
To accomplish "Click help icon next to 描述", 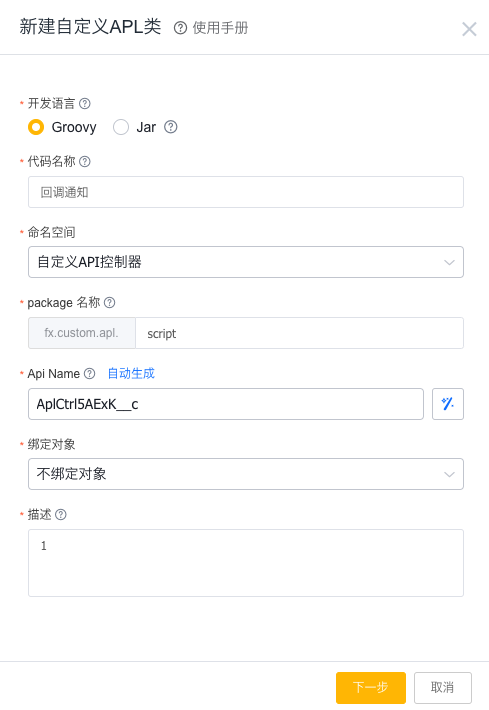I will pos(61,514).
